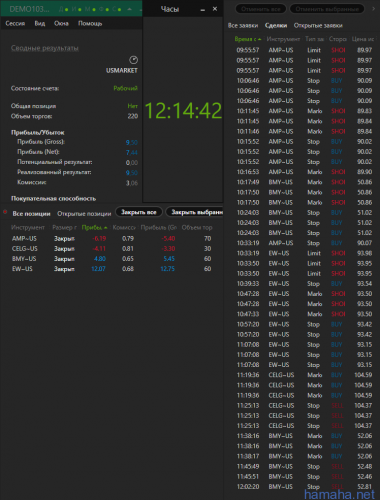Click the gauge icon above USMARKET

pos(133,60)
